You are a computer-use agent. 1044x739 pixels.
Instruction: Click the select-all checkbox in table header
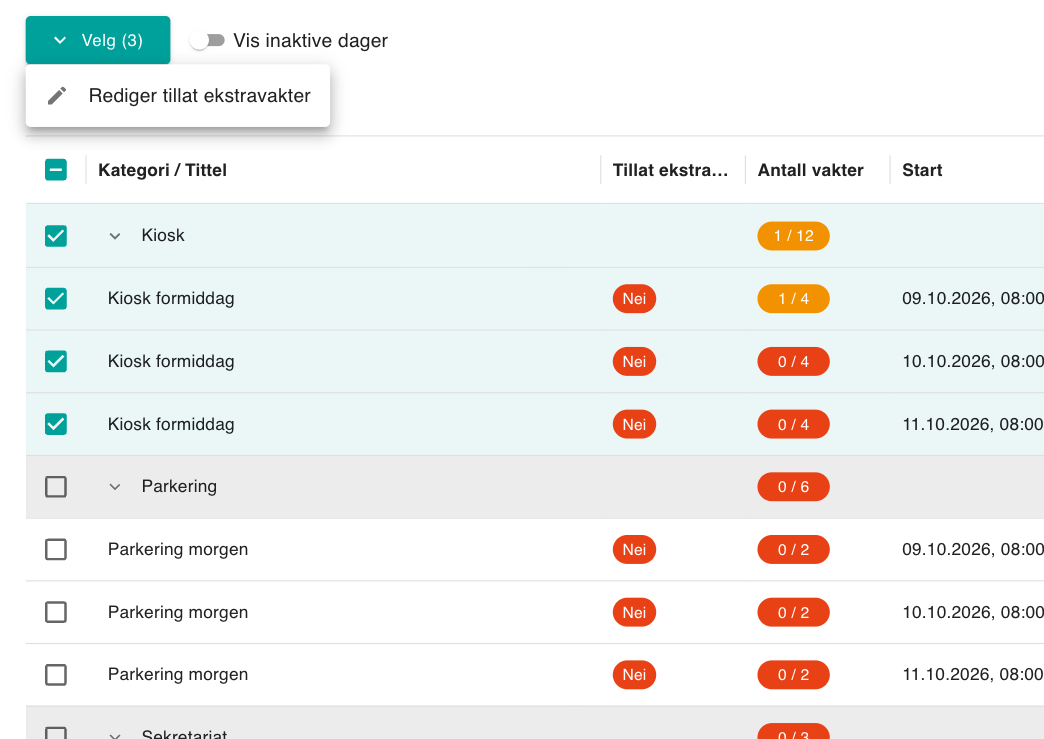[x=56, y=170]
